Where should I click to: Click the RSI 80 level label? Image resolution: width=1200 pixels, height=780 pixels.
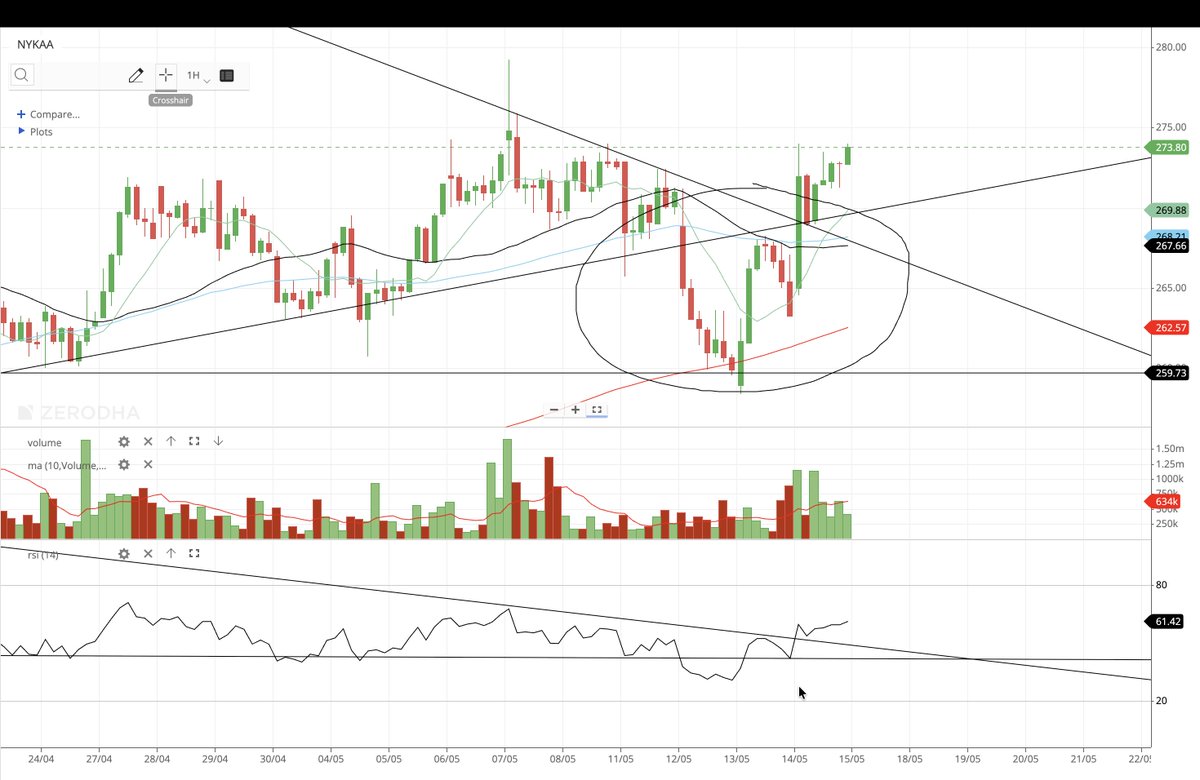(1161, 585)
